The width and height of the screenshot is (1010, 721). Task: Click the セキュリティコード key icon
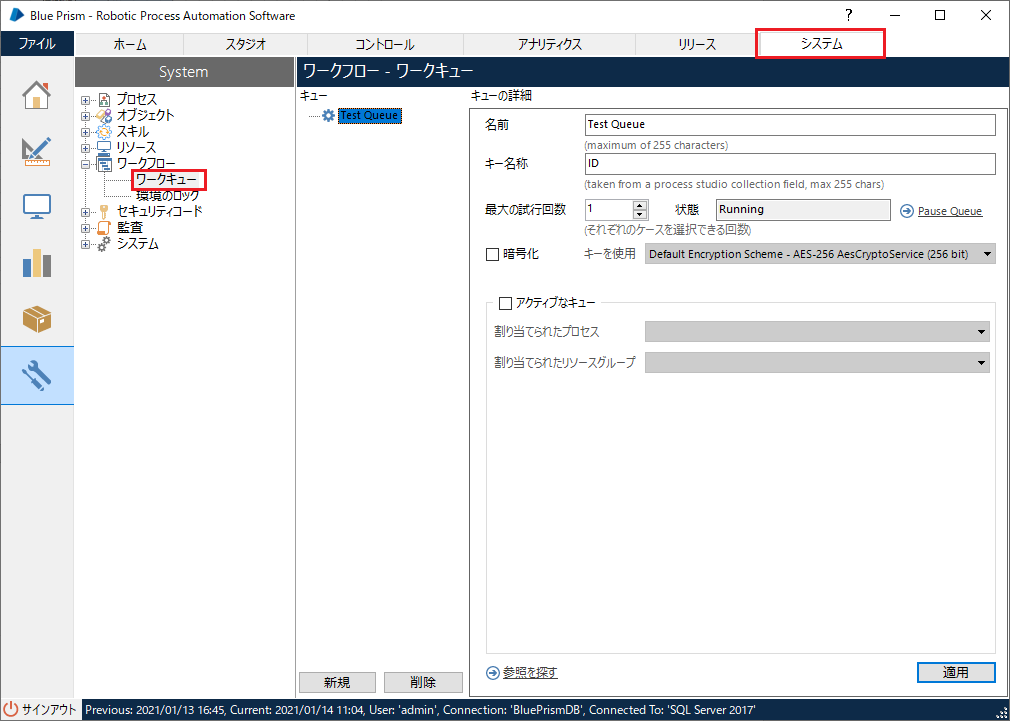tap(104, 212)
